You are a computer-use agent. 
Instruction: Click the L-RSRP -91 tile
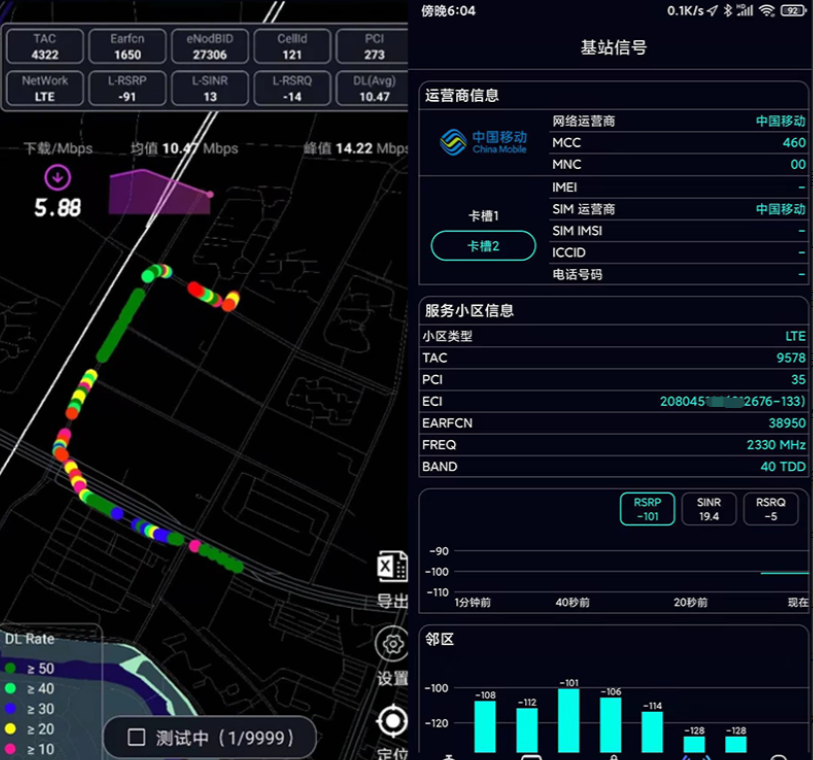click(128, 89)
